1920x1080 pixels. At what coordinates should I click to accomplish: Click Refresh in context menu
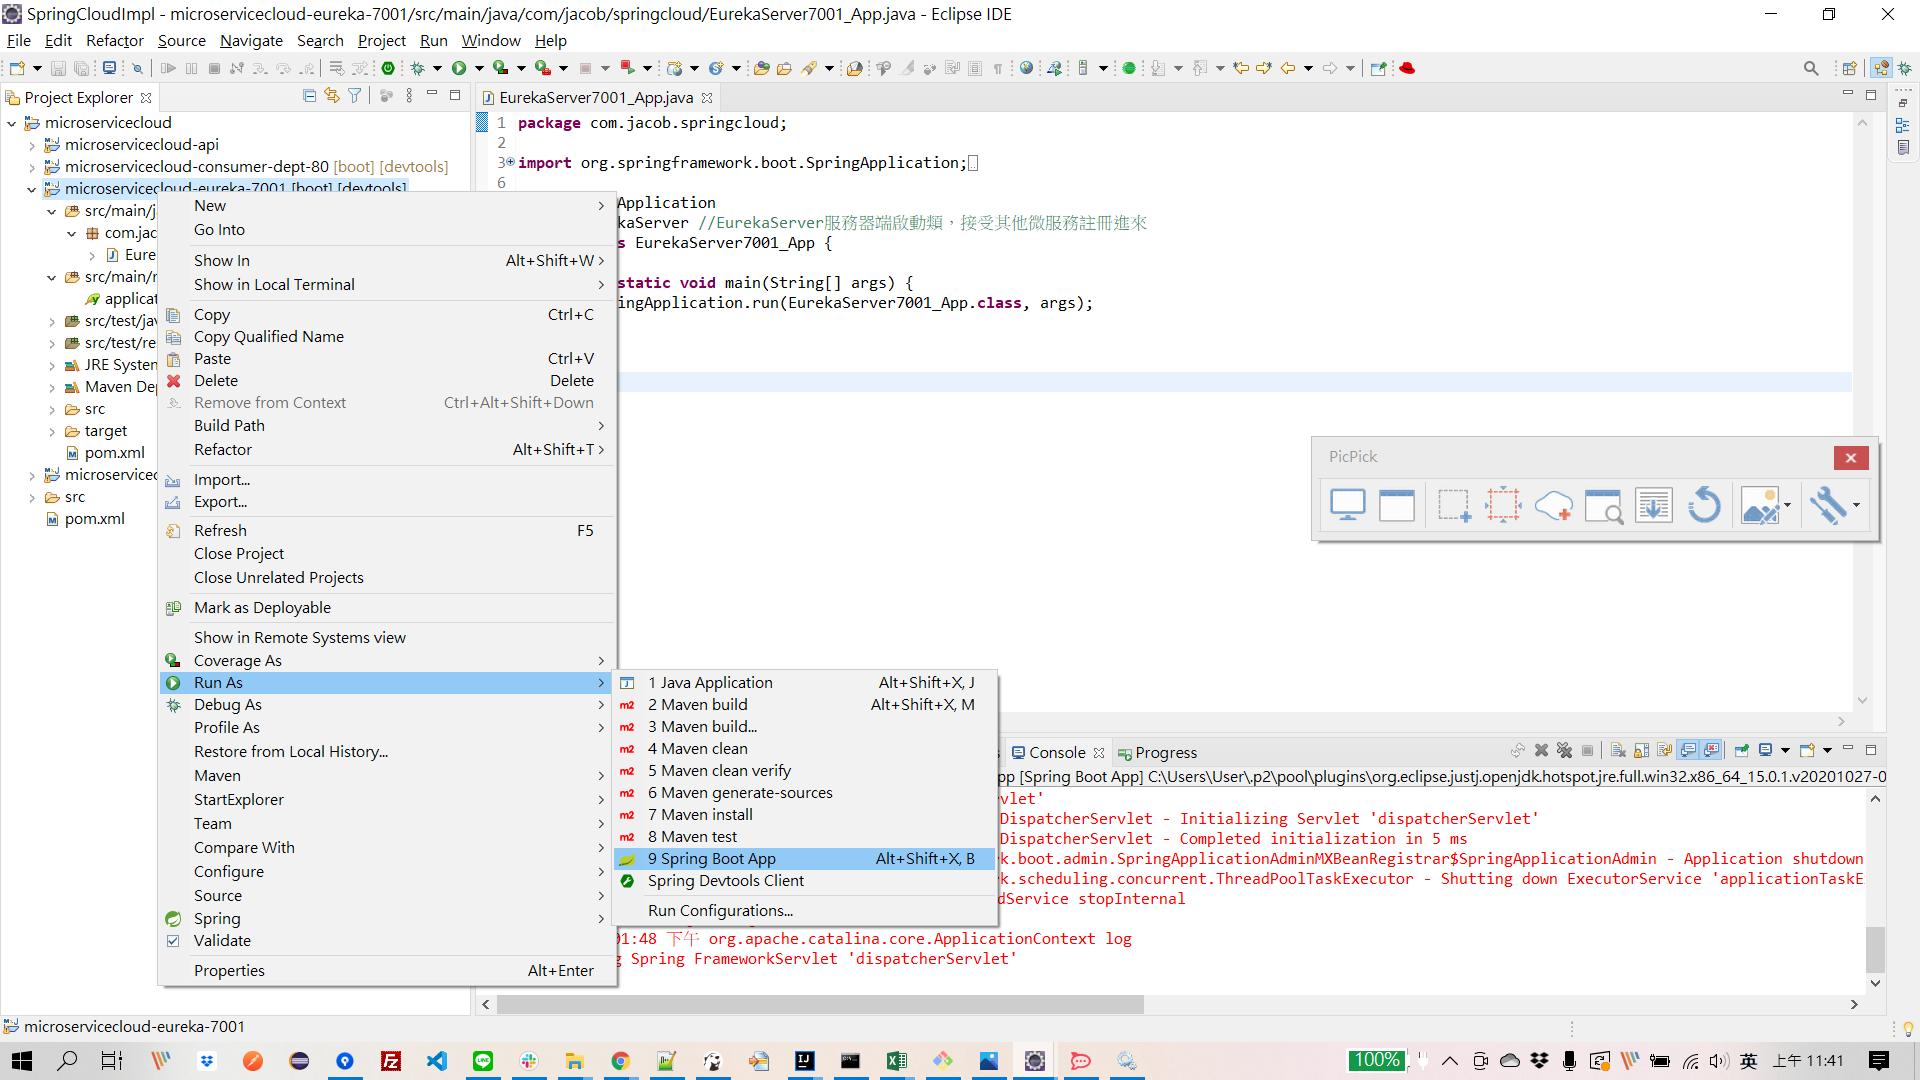coord(386,530)
